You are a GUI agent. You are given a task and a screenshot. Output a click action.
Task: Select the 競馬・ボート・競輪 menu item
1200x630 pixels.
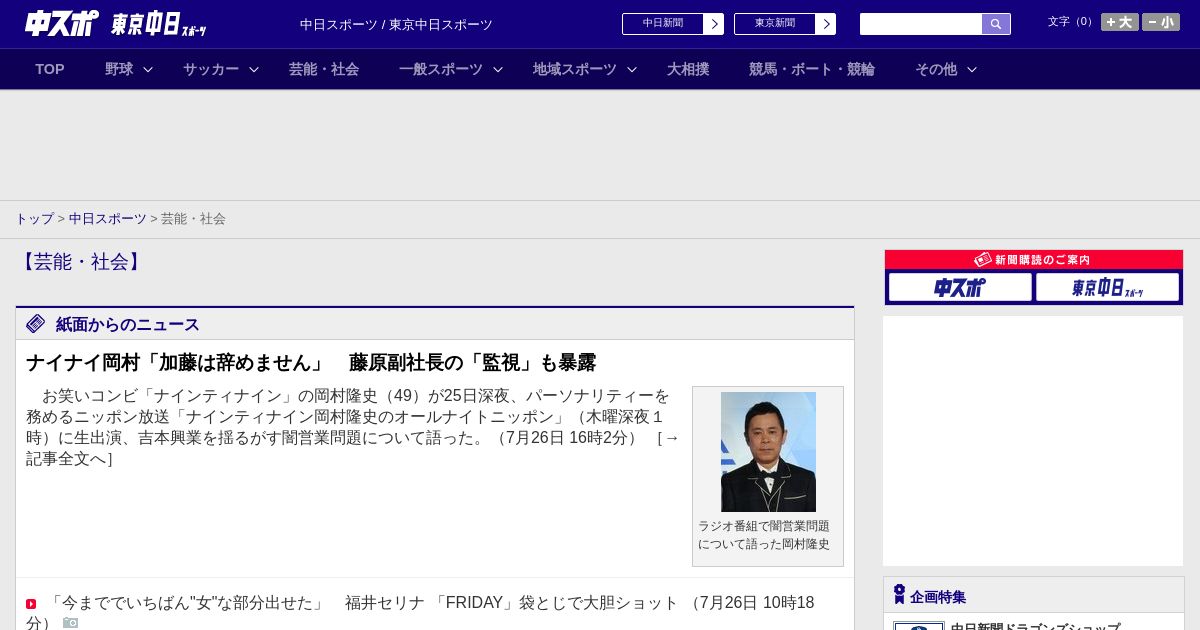812,69
